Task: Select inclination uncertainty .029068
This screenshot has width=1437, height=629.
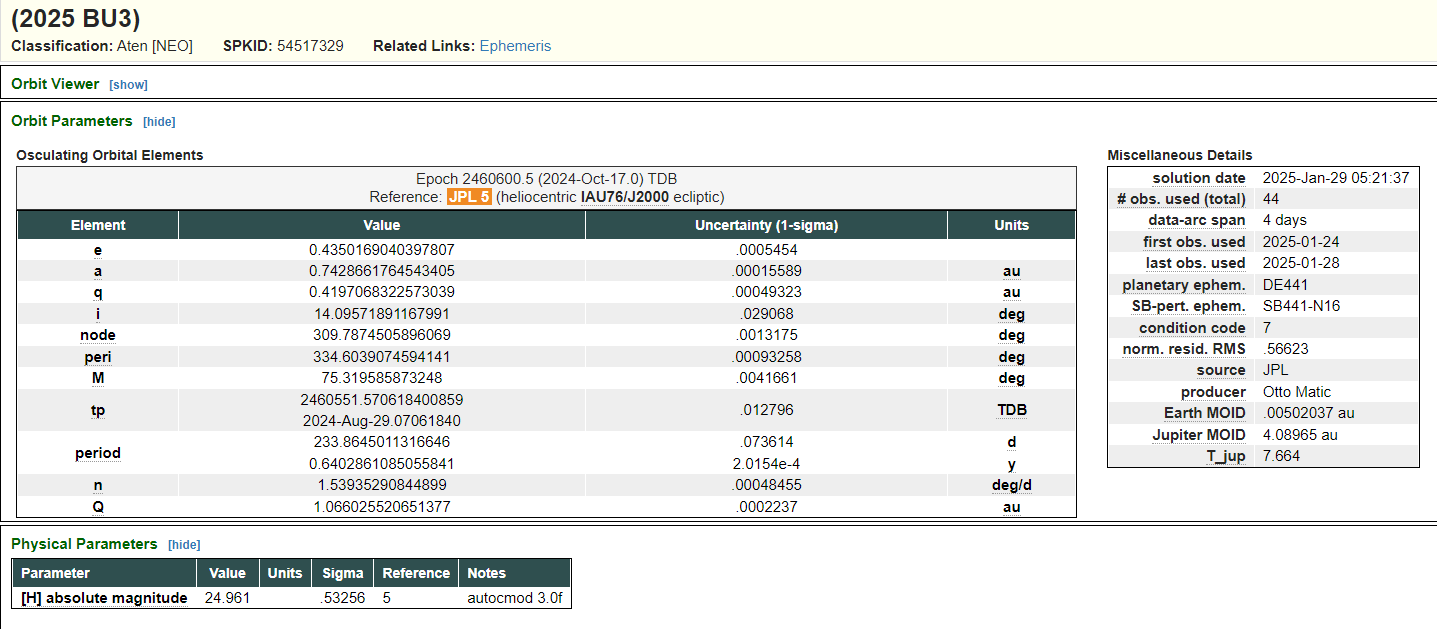Action: pyautogui.click(x=767, y=314)
